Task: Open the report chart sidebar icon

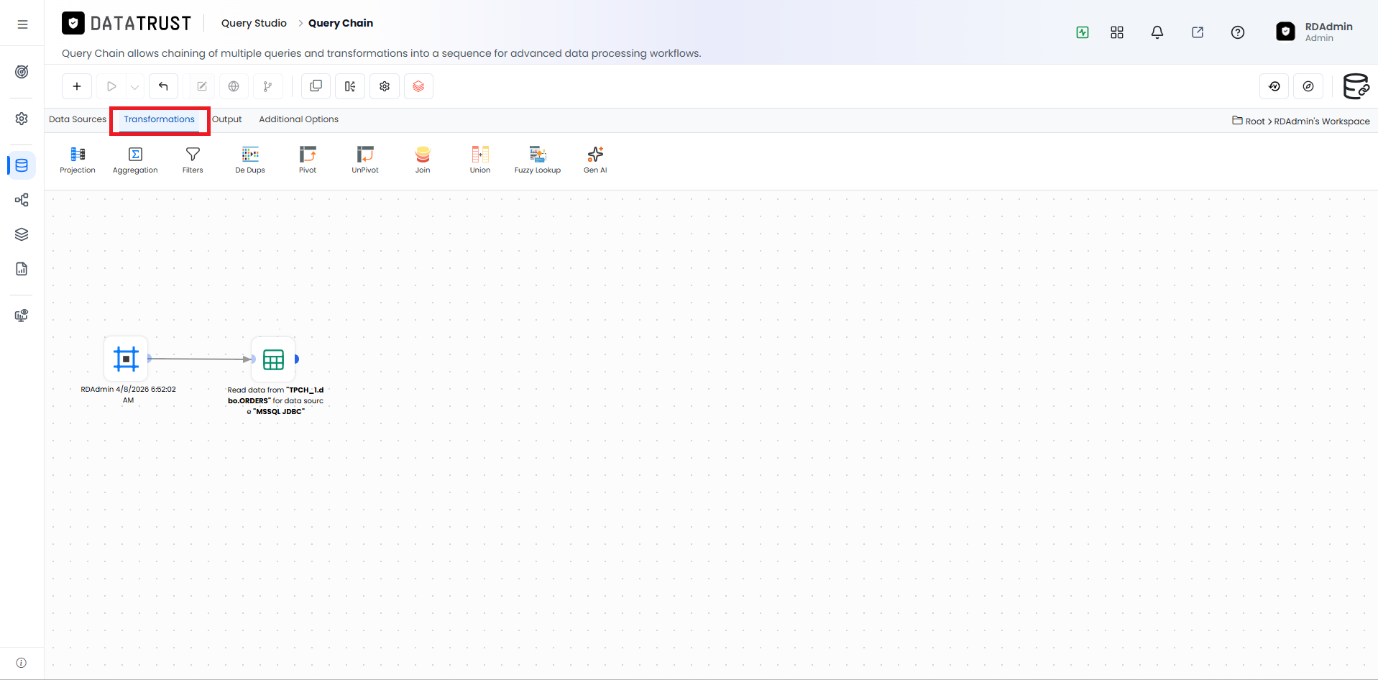Action: 21,269
